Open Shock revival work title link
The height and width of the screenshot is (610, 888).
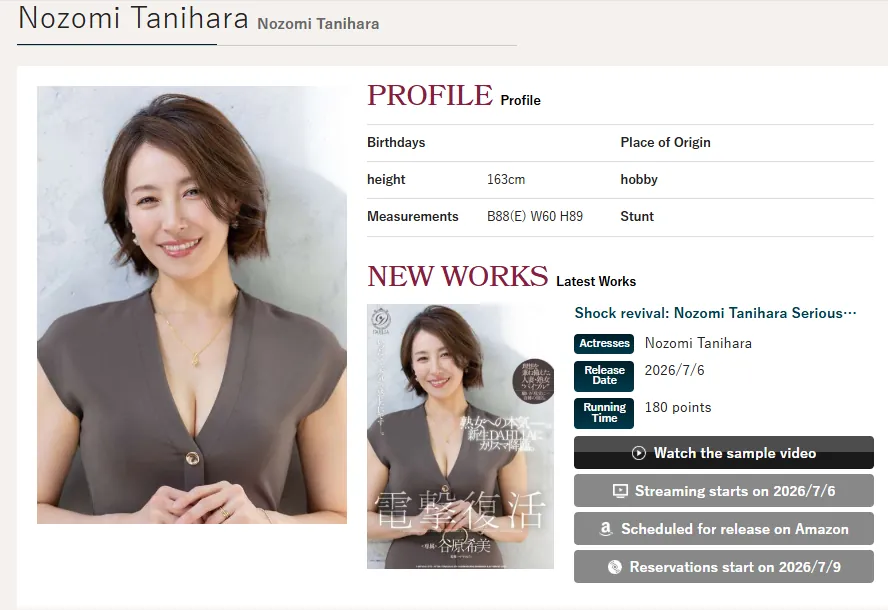715,313
